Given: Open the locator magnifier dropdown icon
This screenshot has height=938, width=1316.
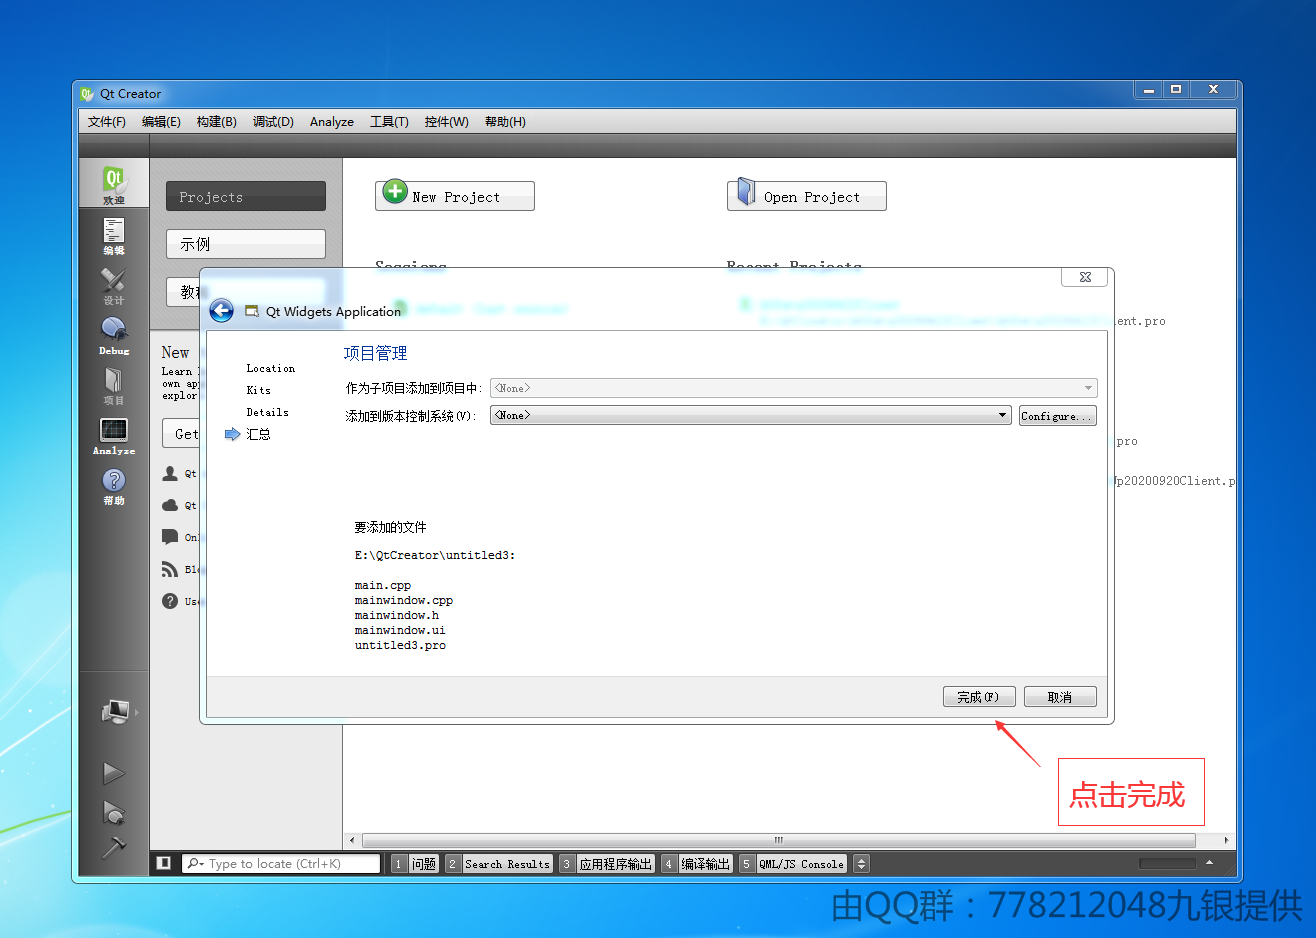Looking at the screenshot, I should (195, 863).
